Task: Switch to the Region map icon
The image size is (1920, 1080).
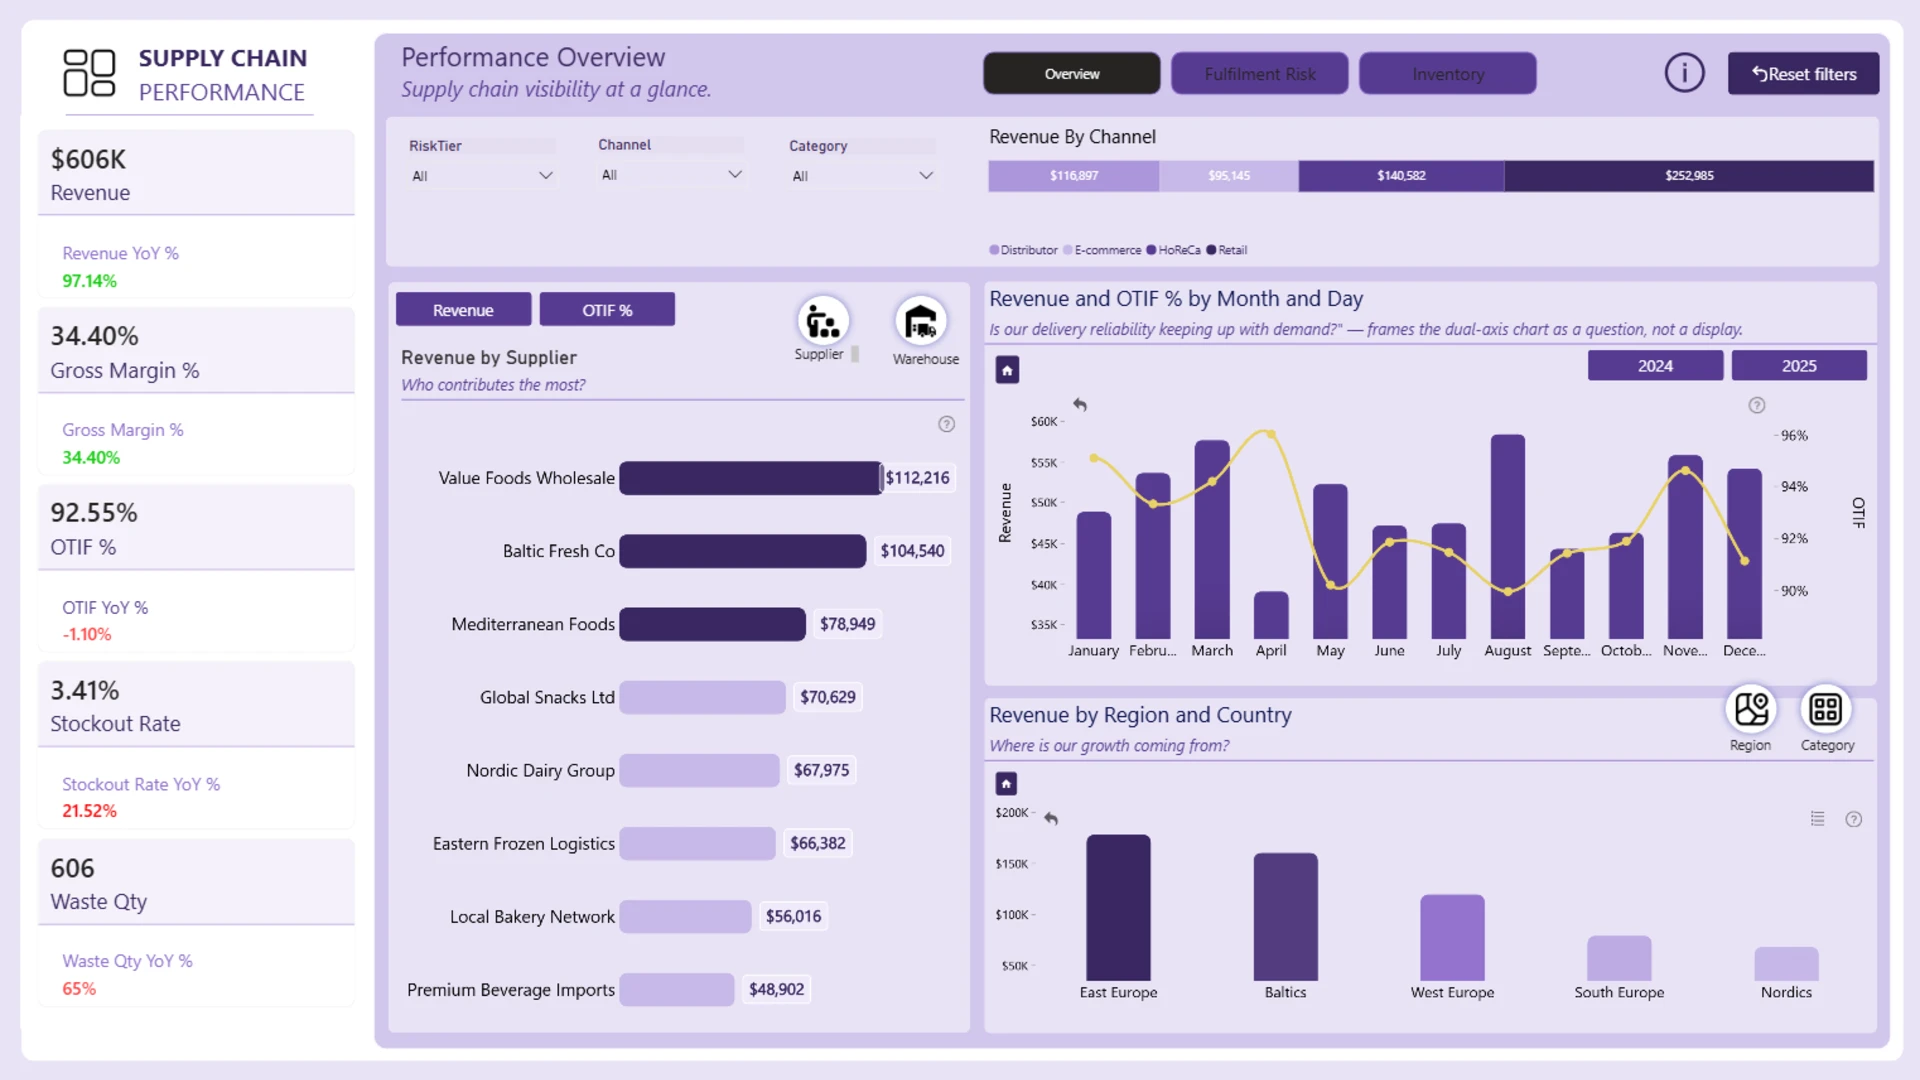Action: point(1751,709)
